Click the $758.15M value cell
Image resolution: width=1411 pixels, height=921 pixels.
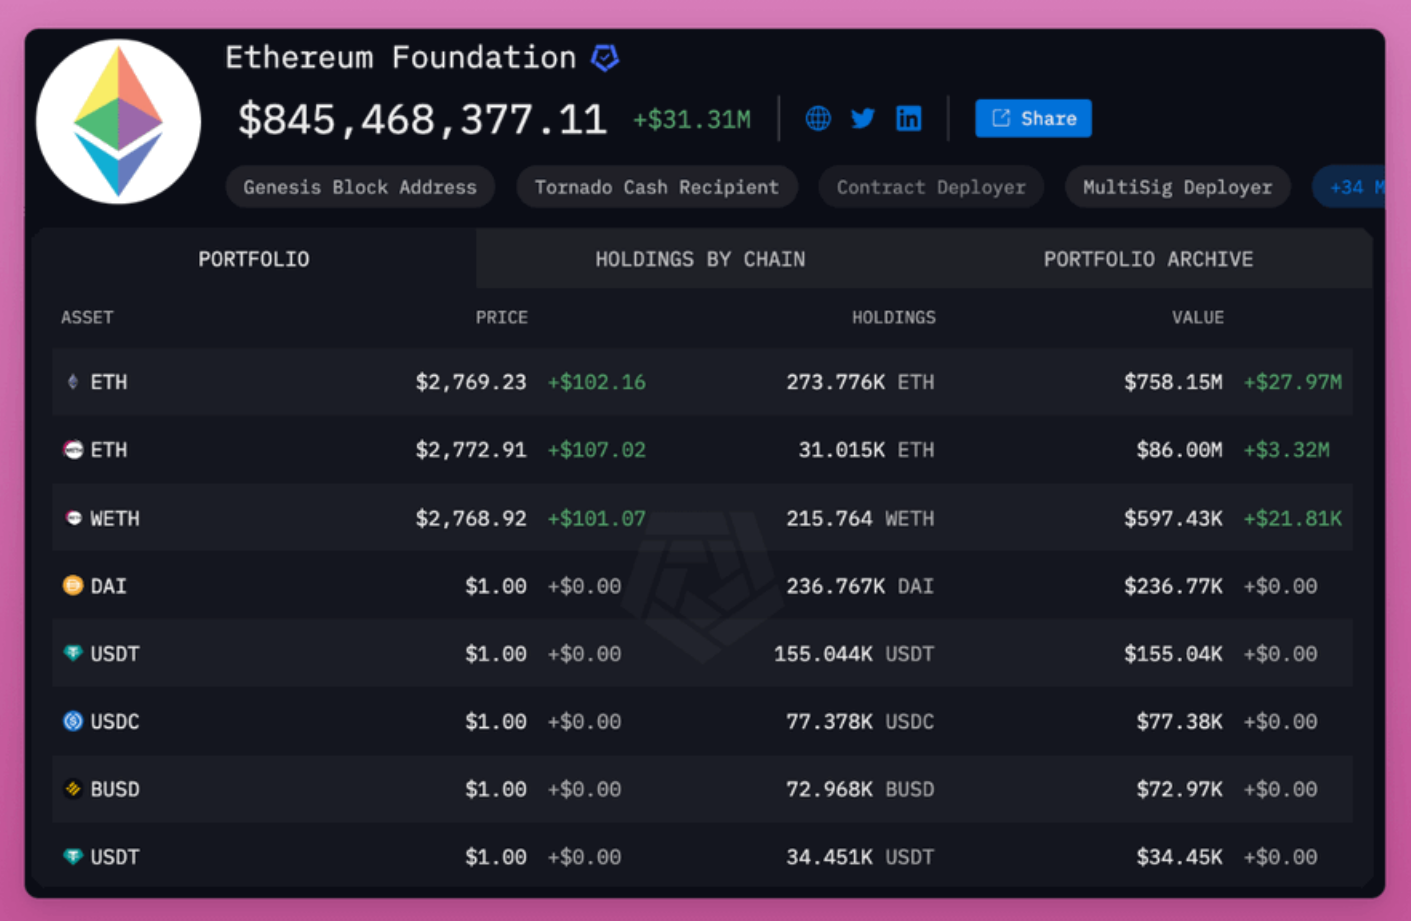click(1173, 382)
